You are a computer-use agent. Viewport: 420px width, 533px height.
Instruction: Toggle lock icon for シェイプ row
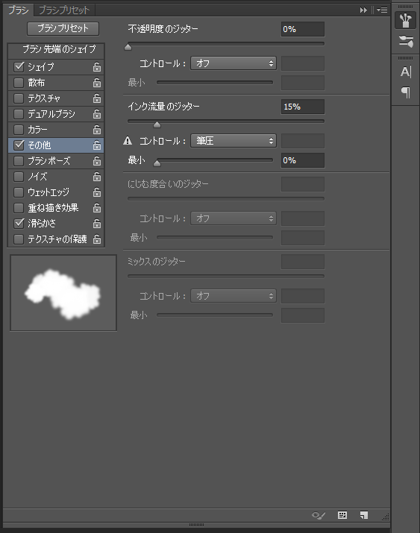coord(97,67)
